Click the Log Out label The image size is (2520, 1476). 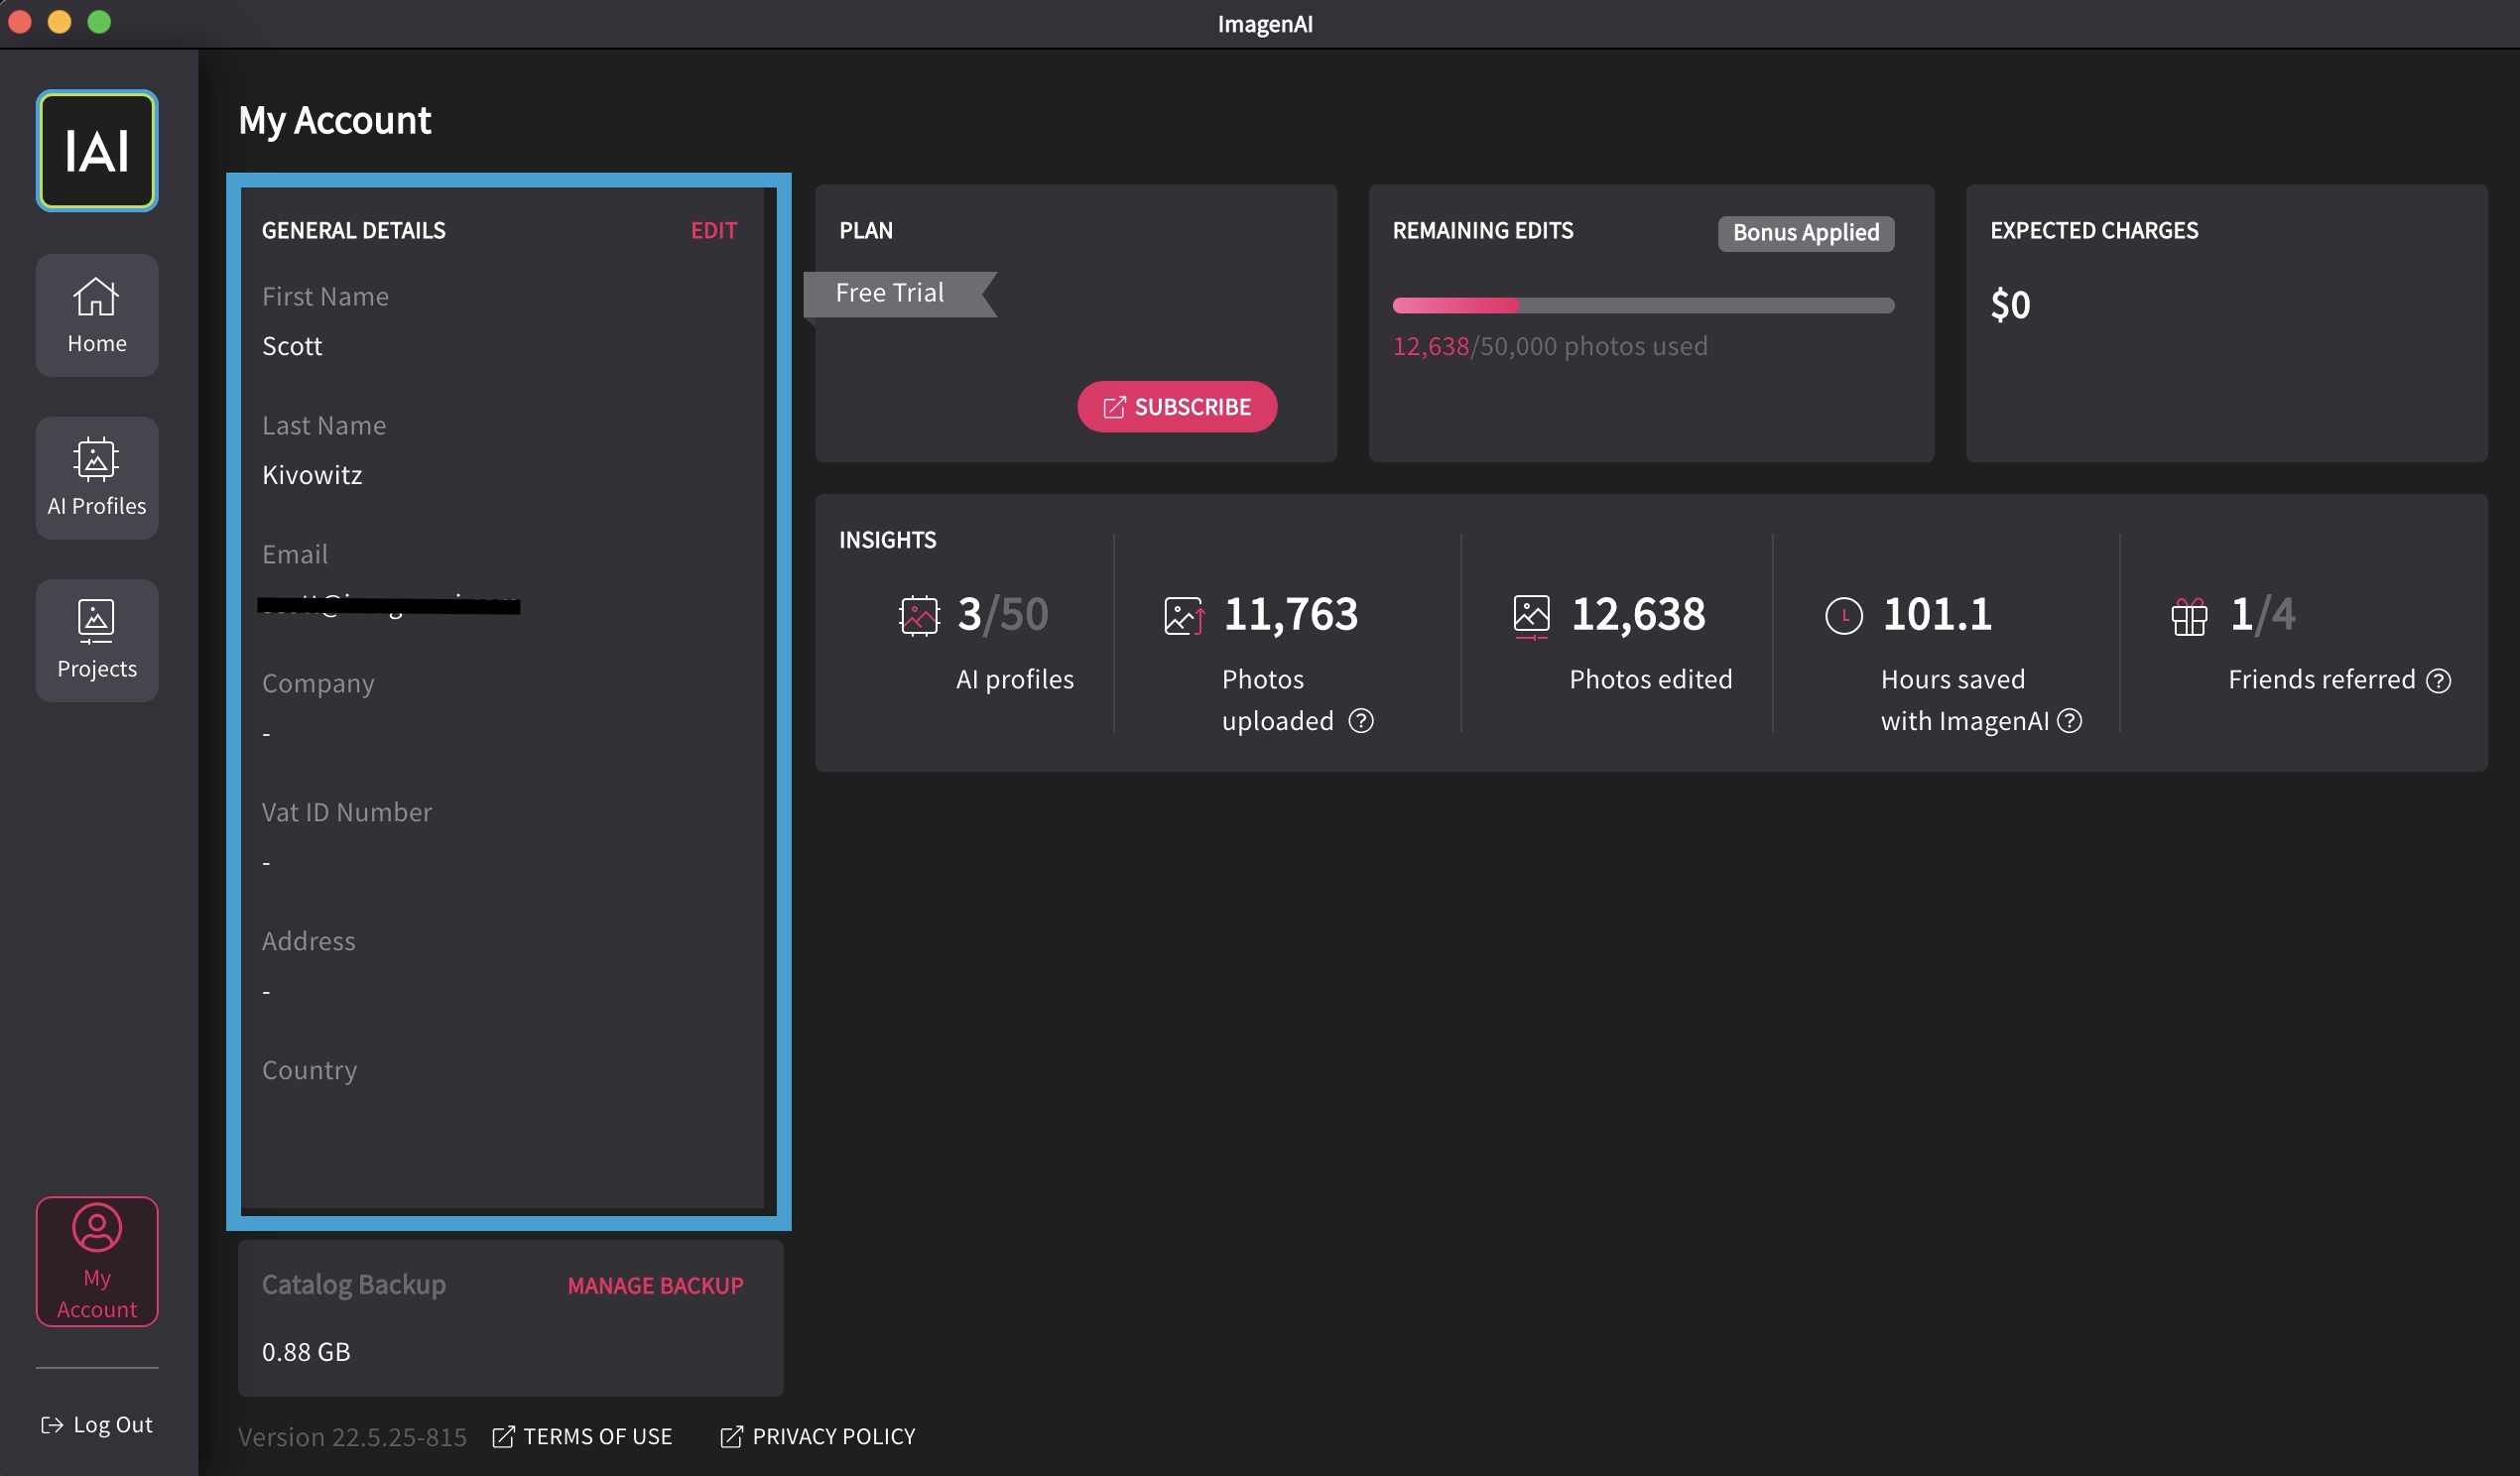click(113, 1425)
